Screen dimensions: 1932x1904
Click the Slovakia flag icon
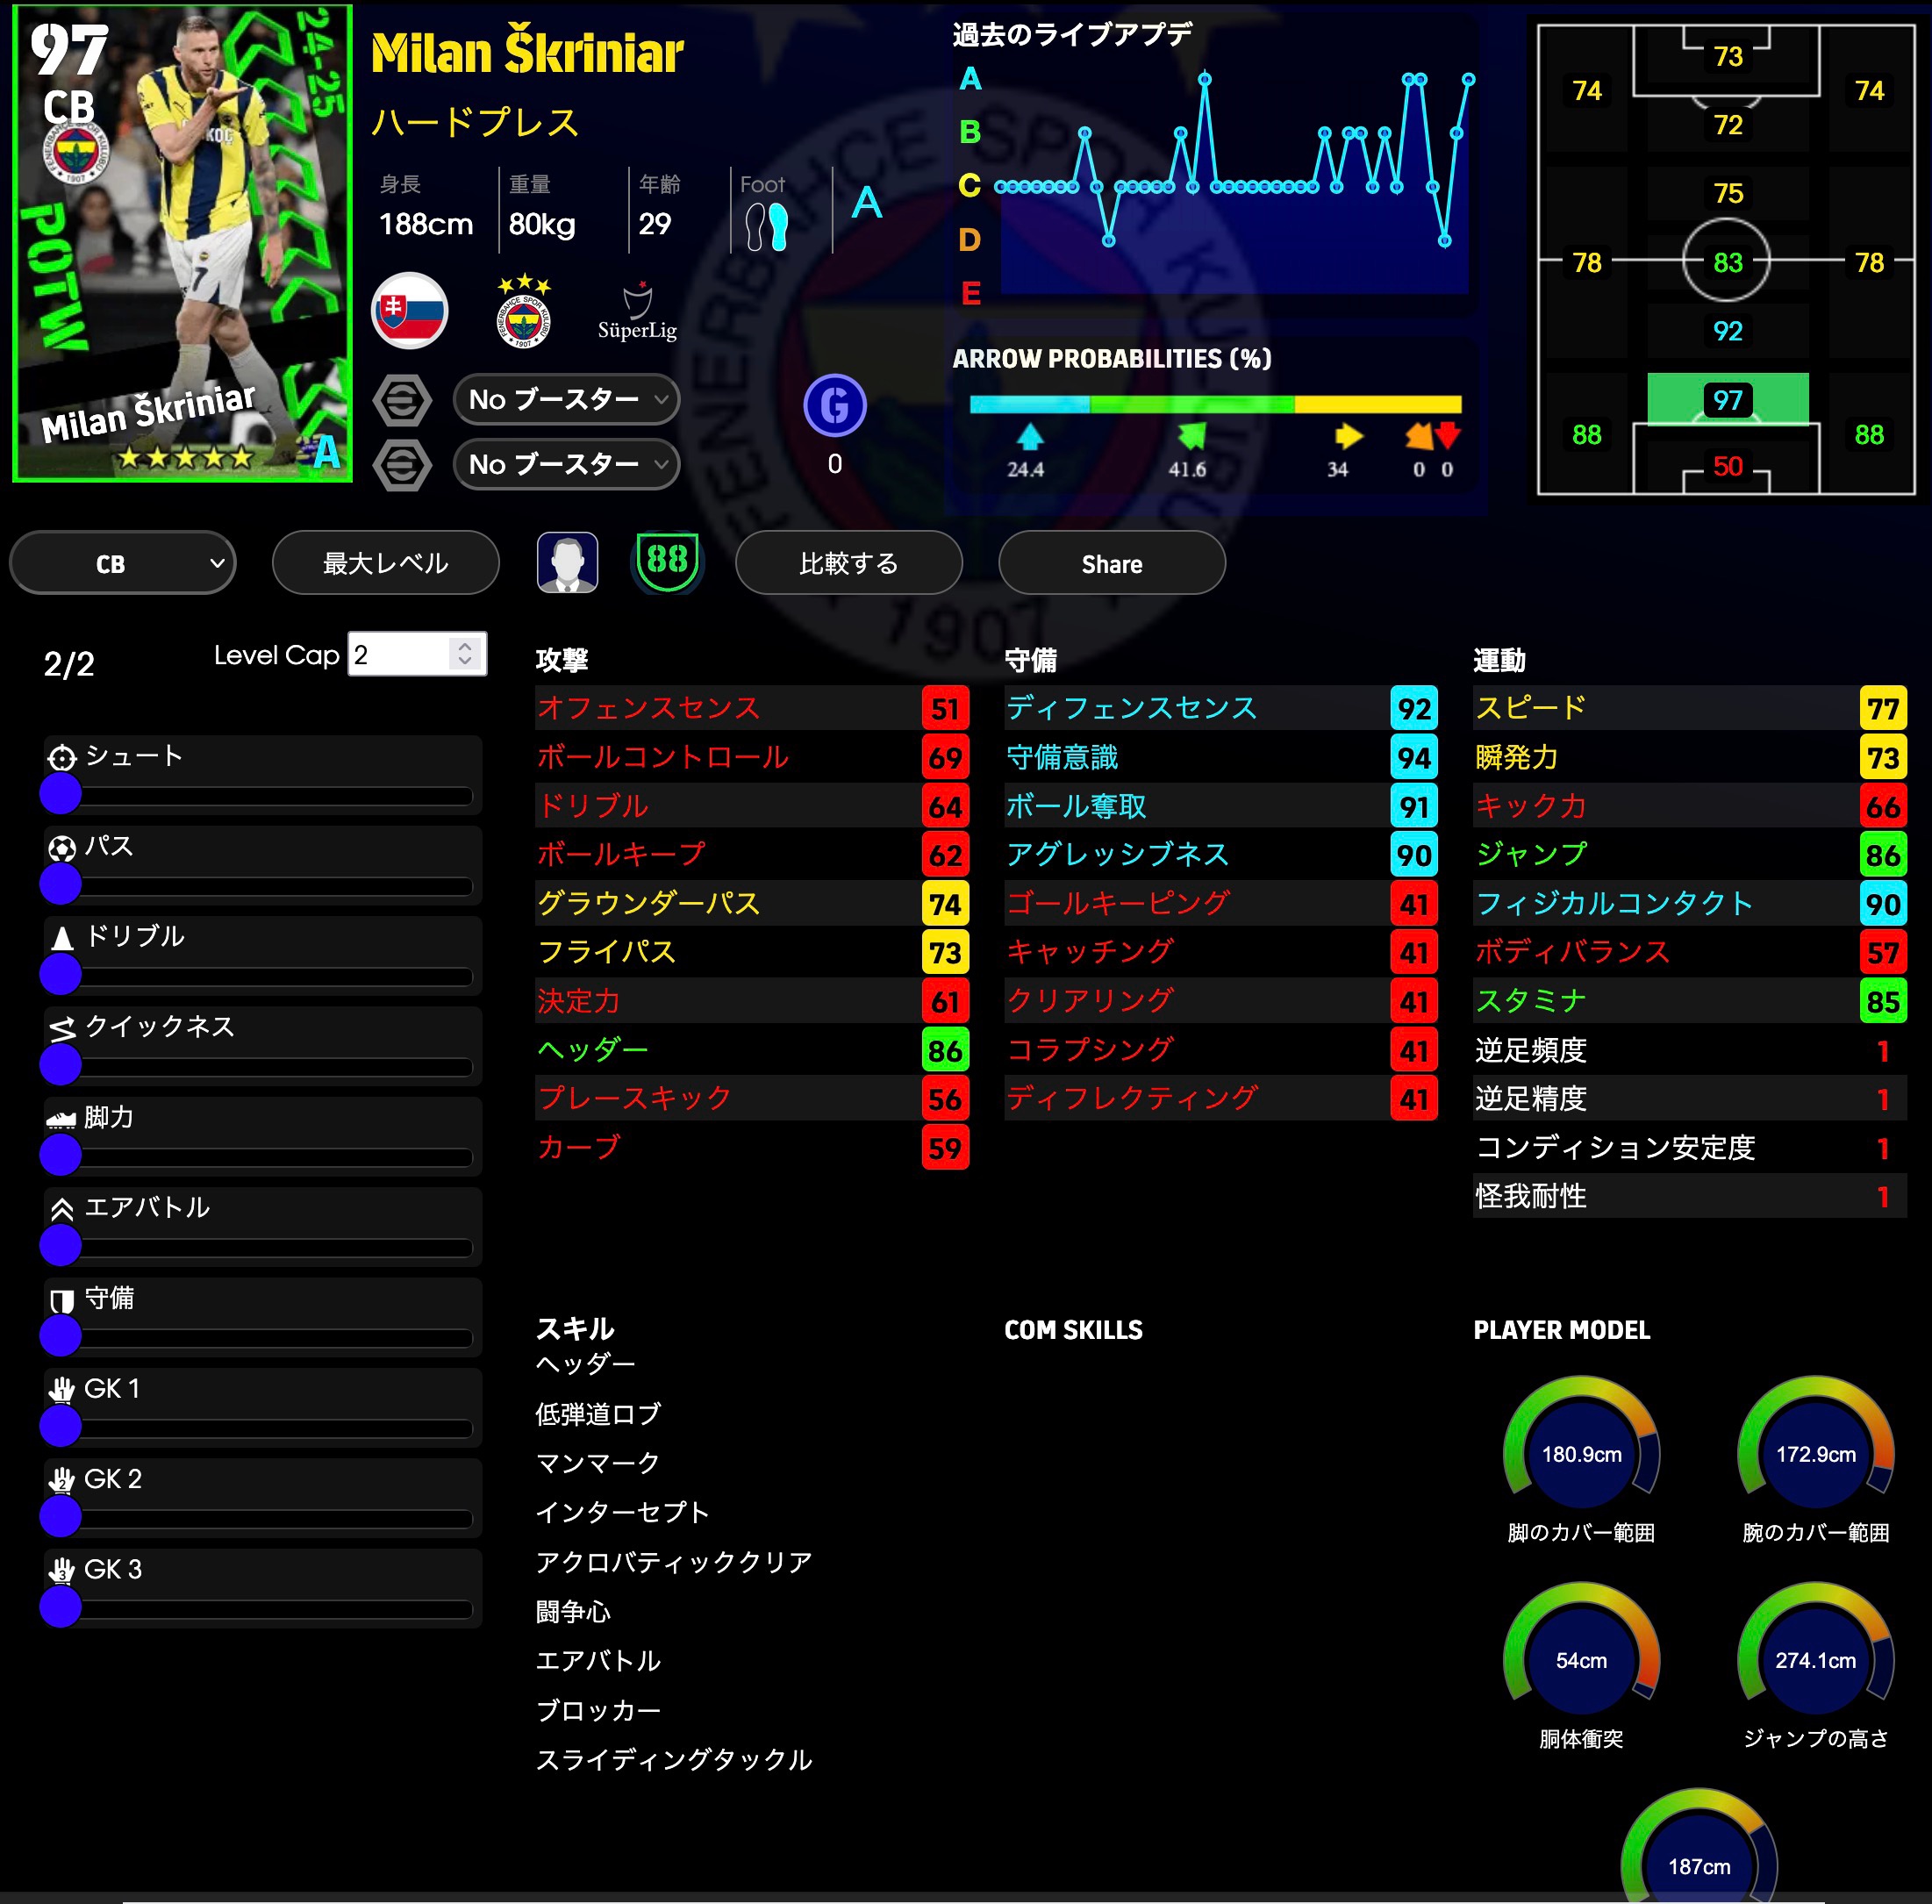(x=409, y=311)
